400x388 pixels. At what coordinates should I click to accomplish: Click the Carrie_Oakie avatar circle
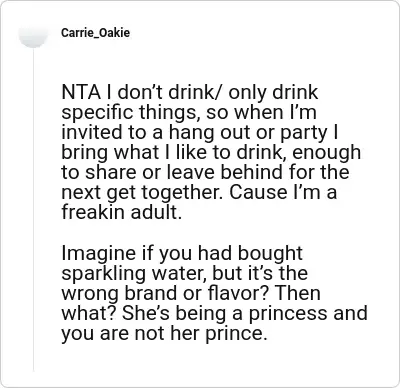pyautogui.click(x=33, y=33)
